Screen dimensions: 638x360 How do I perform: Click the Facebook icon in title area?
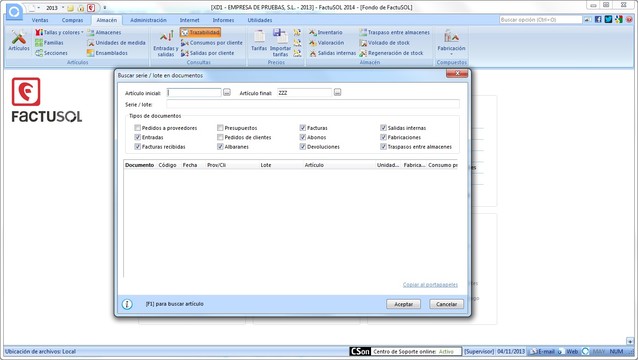point(598,19)
